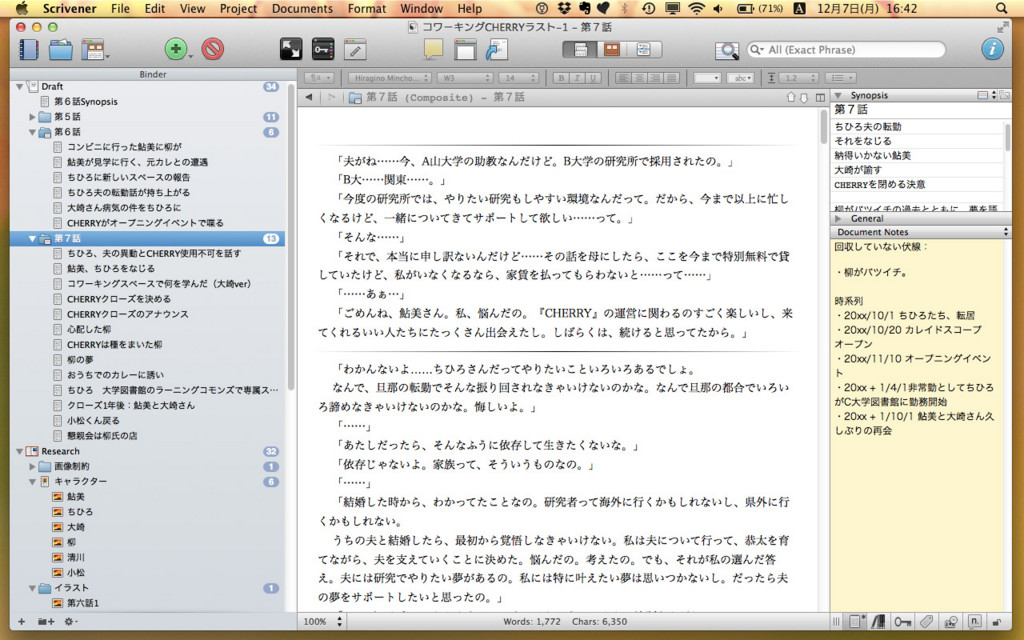Open line spacing 1.2 dropdown
The image size is (1024, 640).
tap(799, 78)
